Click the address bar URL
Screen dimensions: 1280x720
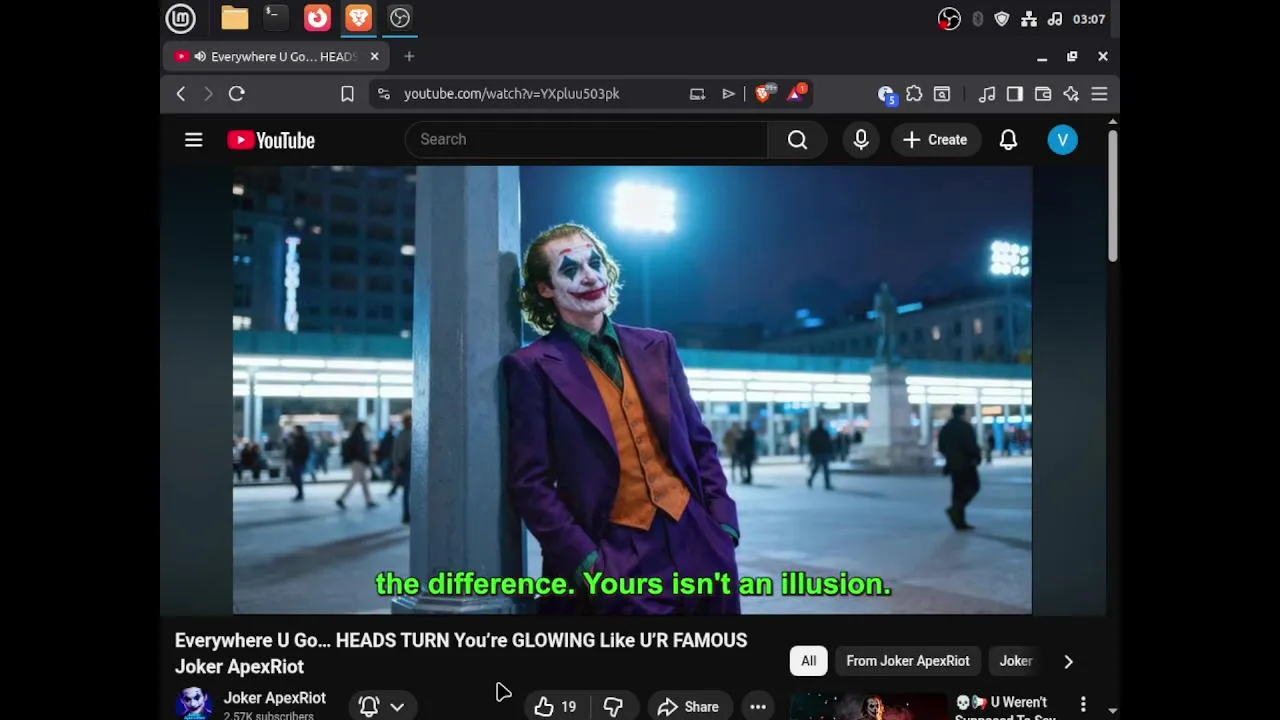coord(511,93)
